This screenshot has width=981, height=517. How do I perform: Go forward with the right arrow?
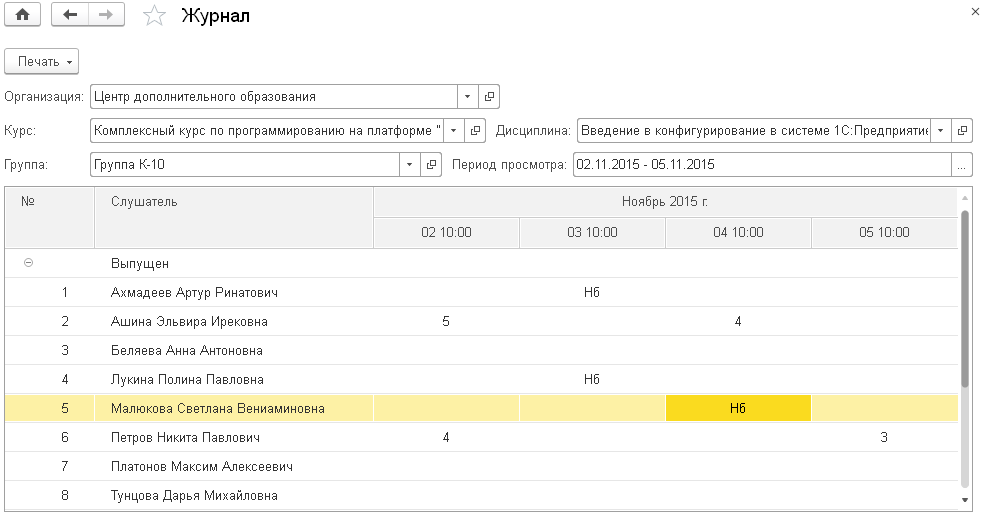(106, 15)
